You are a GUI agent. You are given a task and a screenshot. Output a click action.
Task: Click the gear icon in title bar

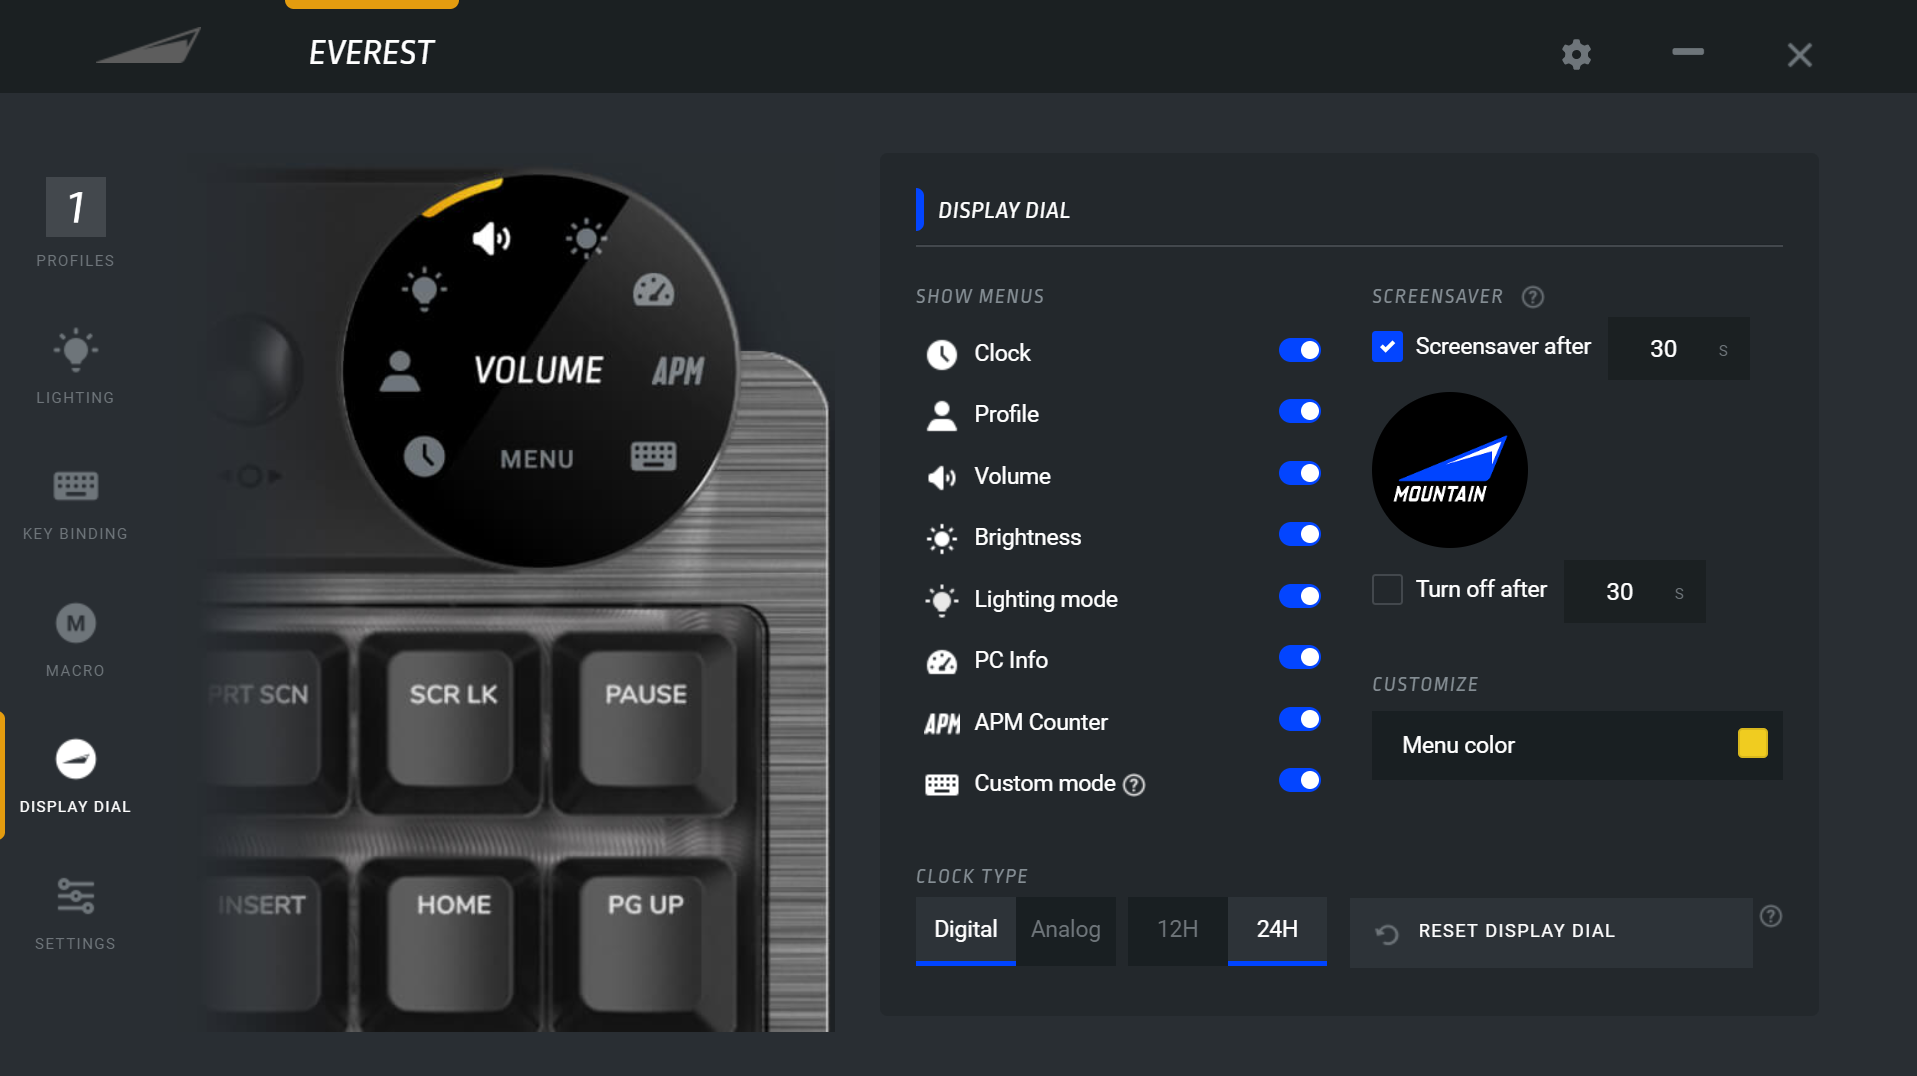1576,54
